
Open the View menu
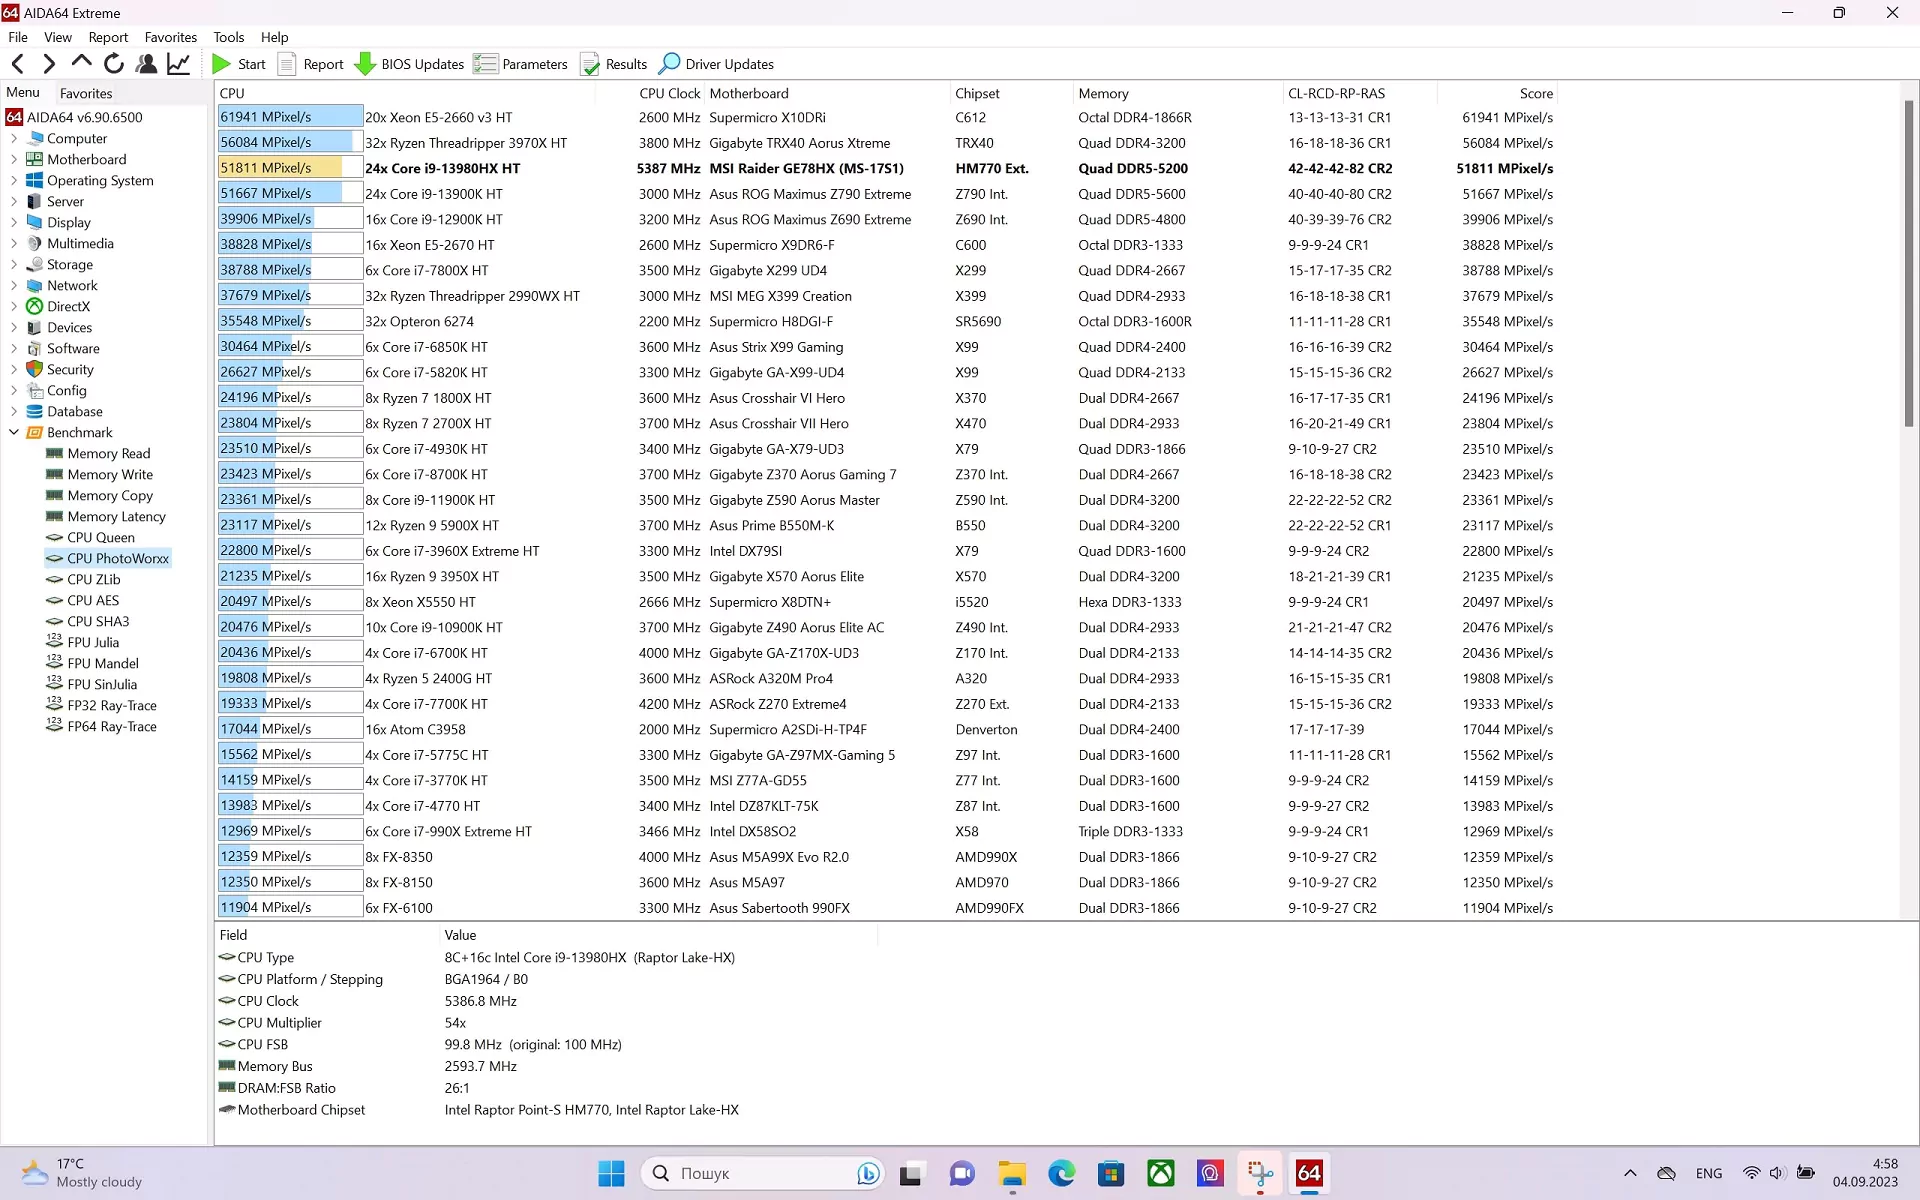click(58, 37)
